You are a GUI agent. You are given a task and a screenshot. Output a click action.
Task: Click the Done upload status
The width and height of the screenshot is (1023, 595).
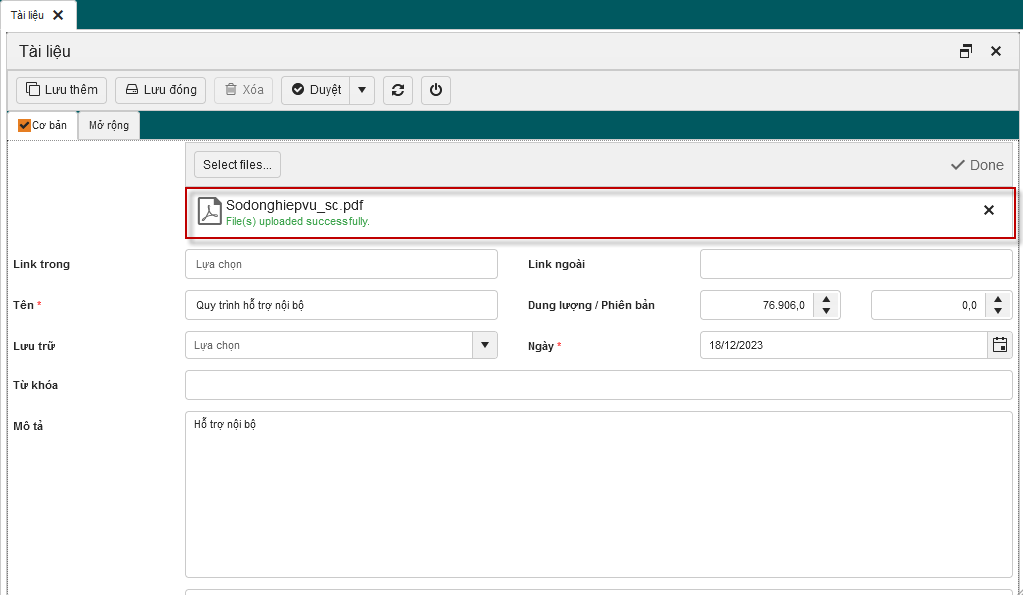click(977, 165)
